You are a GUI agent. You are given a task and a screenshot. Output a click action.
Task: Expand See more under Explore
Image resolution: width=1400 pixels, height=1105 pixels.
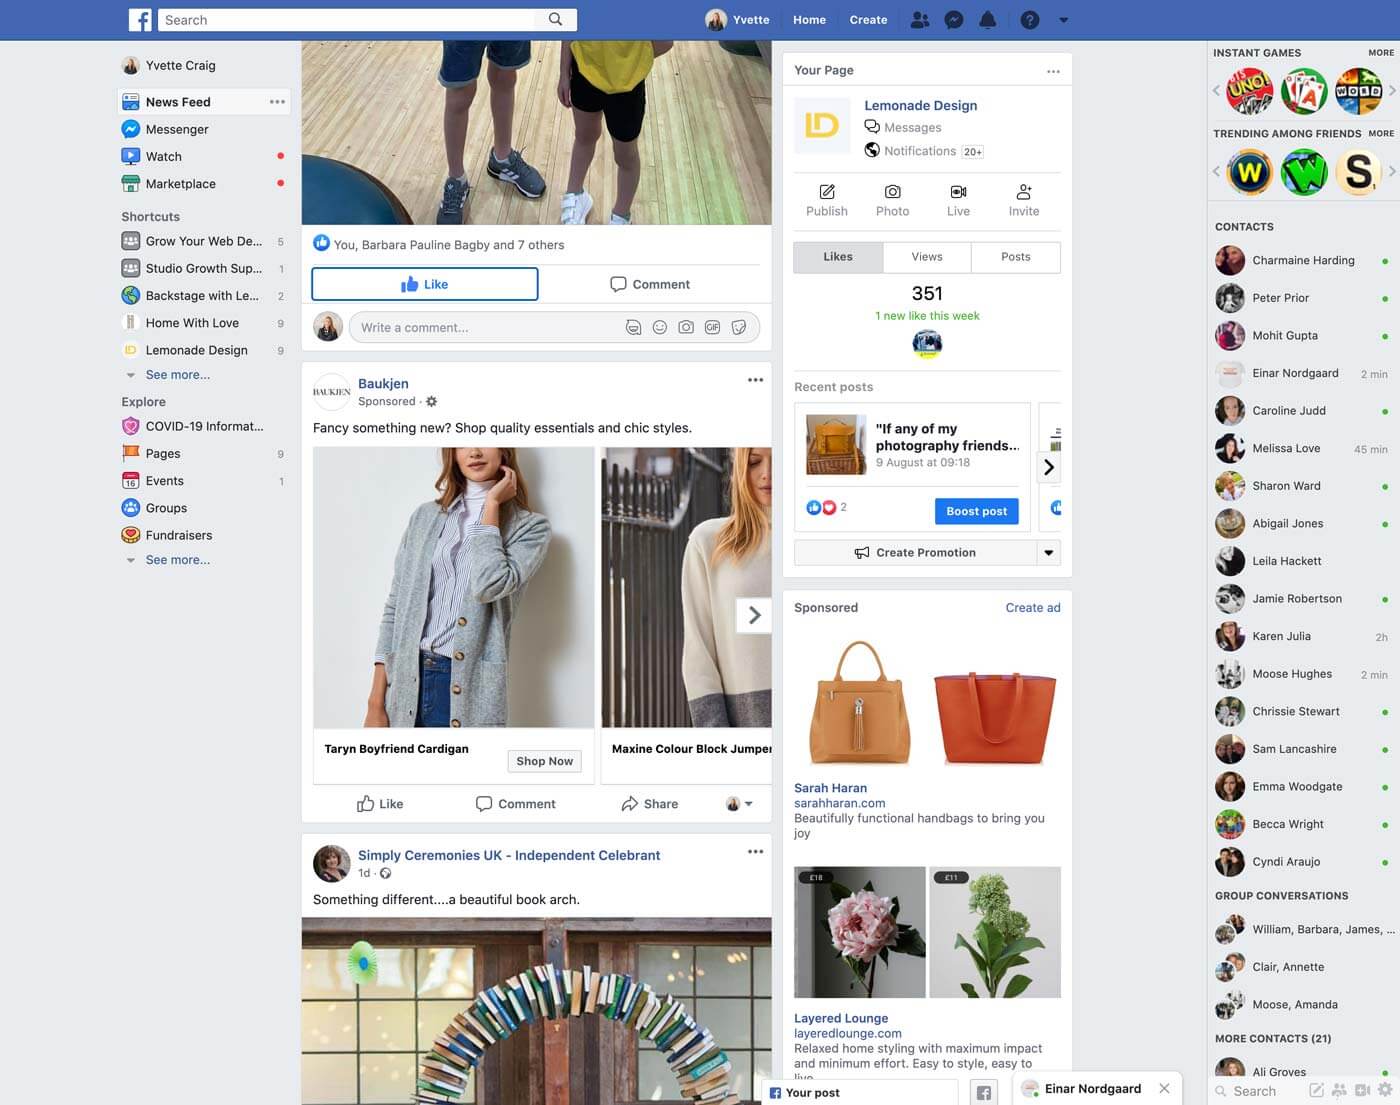(x=177, y=560)
